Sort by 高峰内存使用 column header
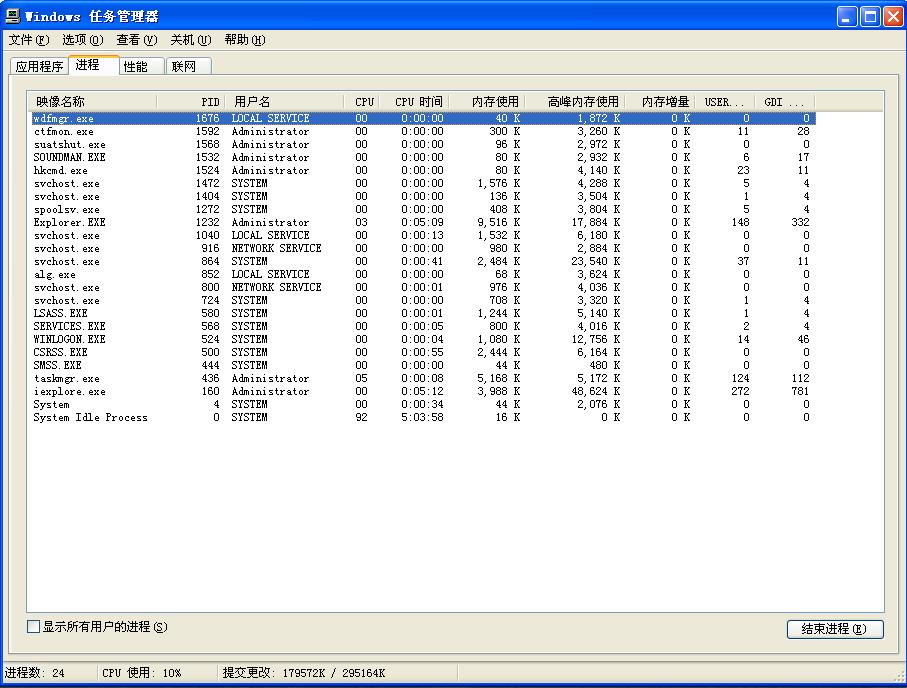Viewport: 907px width, 688px height. [x=576, y=102]
